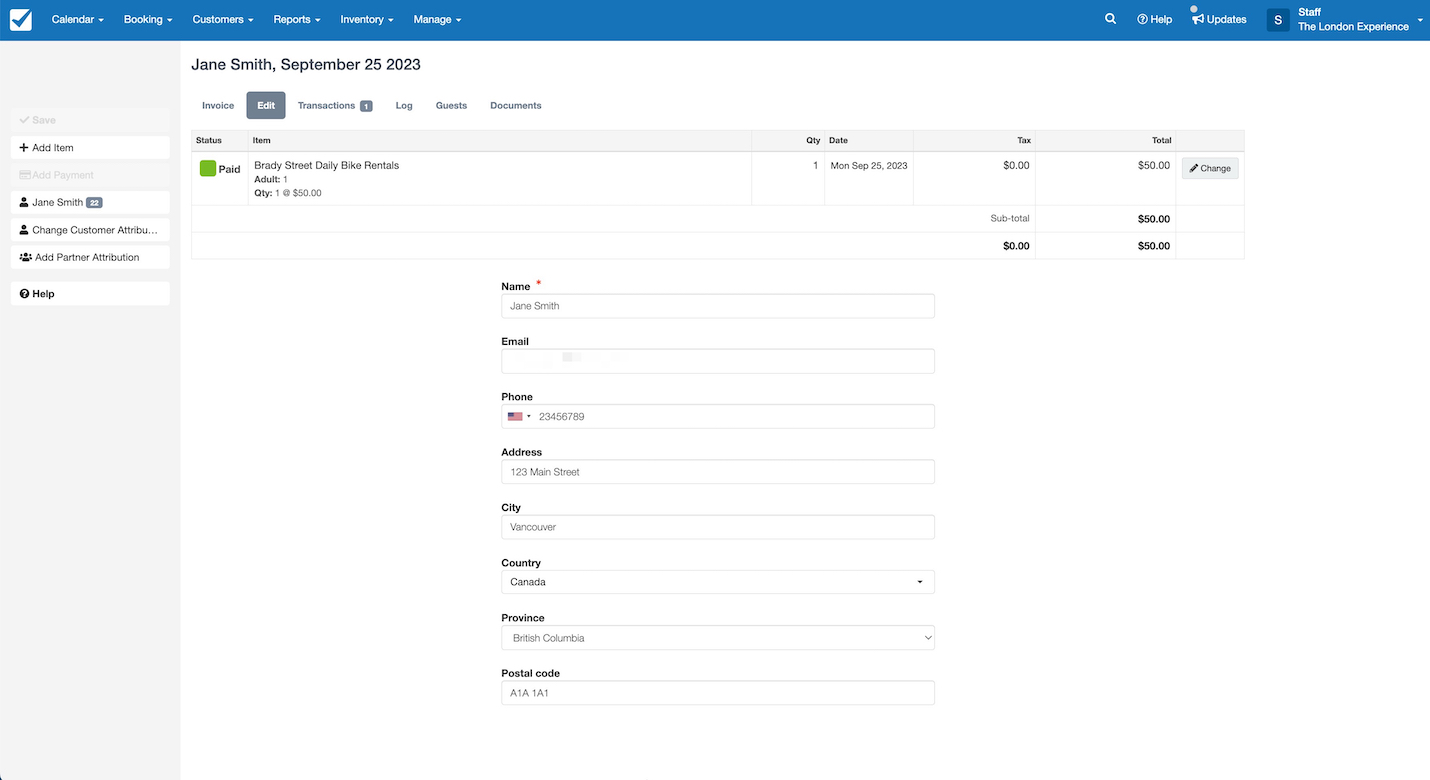Open the Province dropdown showing British Columbia

718,637
